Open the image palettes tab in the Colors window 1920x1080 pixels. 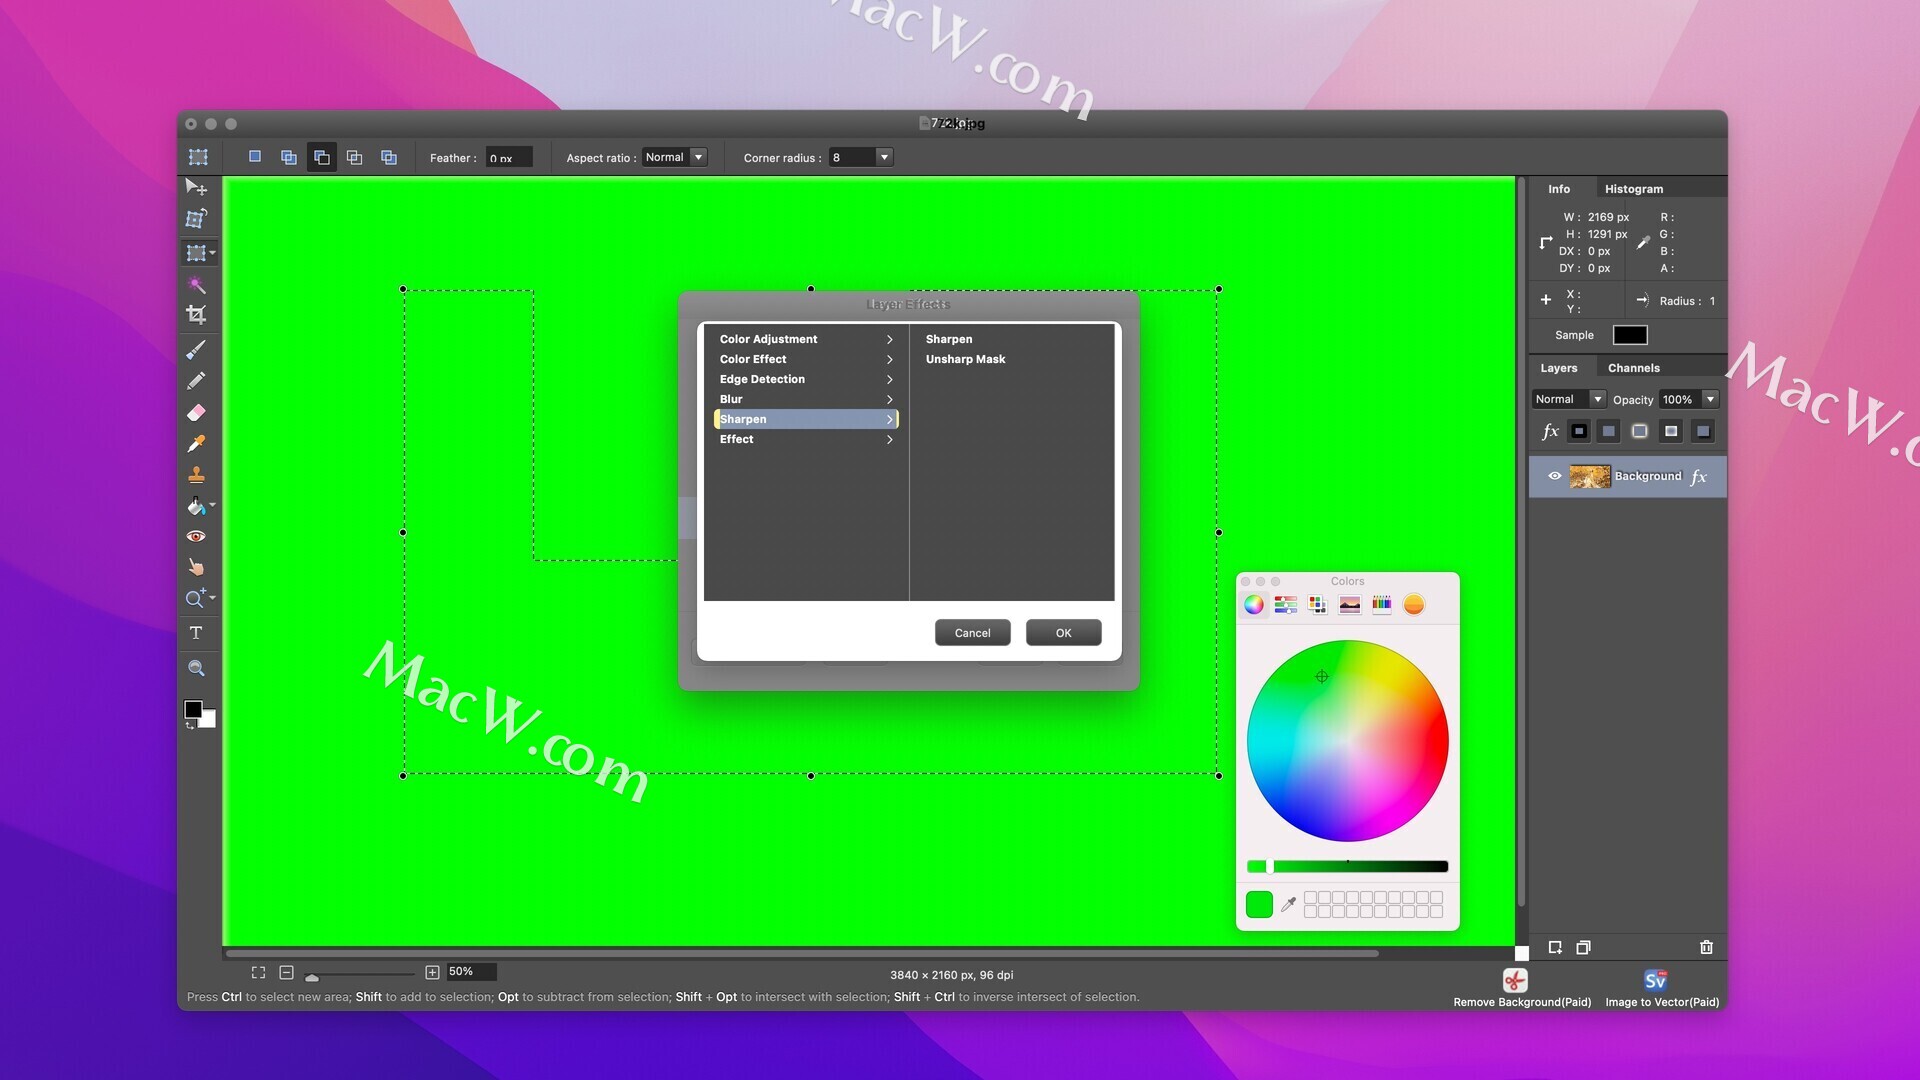point(1349,604)
